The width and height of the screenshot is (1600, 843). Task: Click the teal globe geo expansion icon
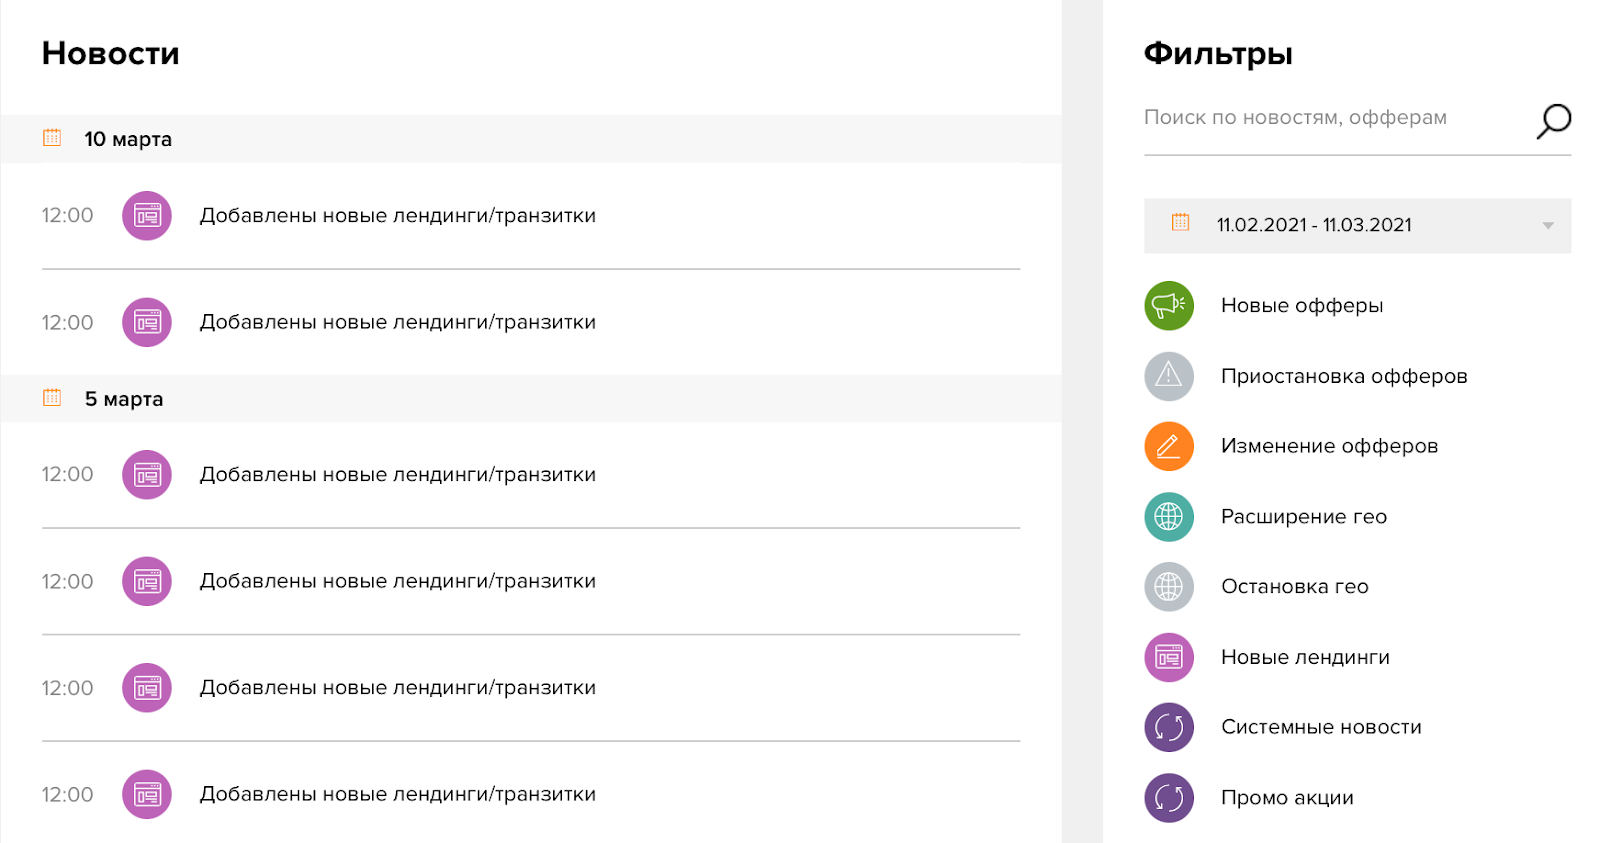1168,517
